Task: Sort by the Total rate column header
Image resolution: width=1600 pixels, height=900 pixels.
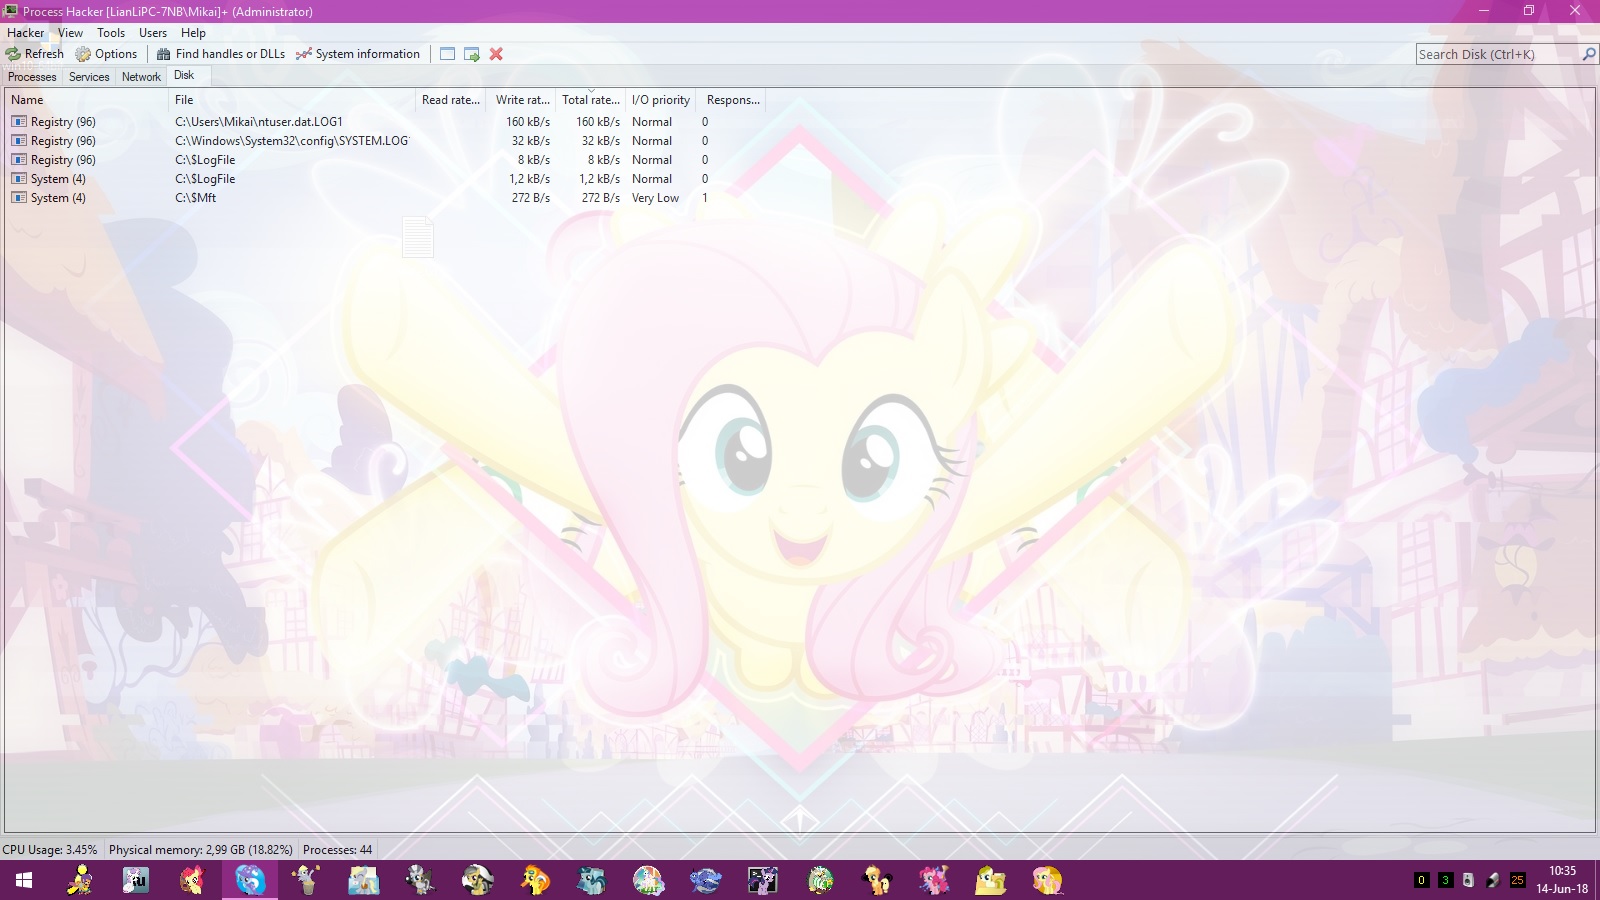Action: 591,100
